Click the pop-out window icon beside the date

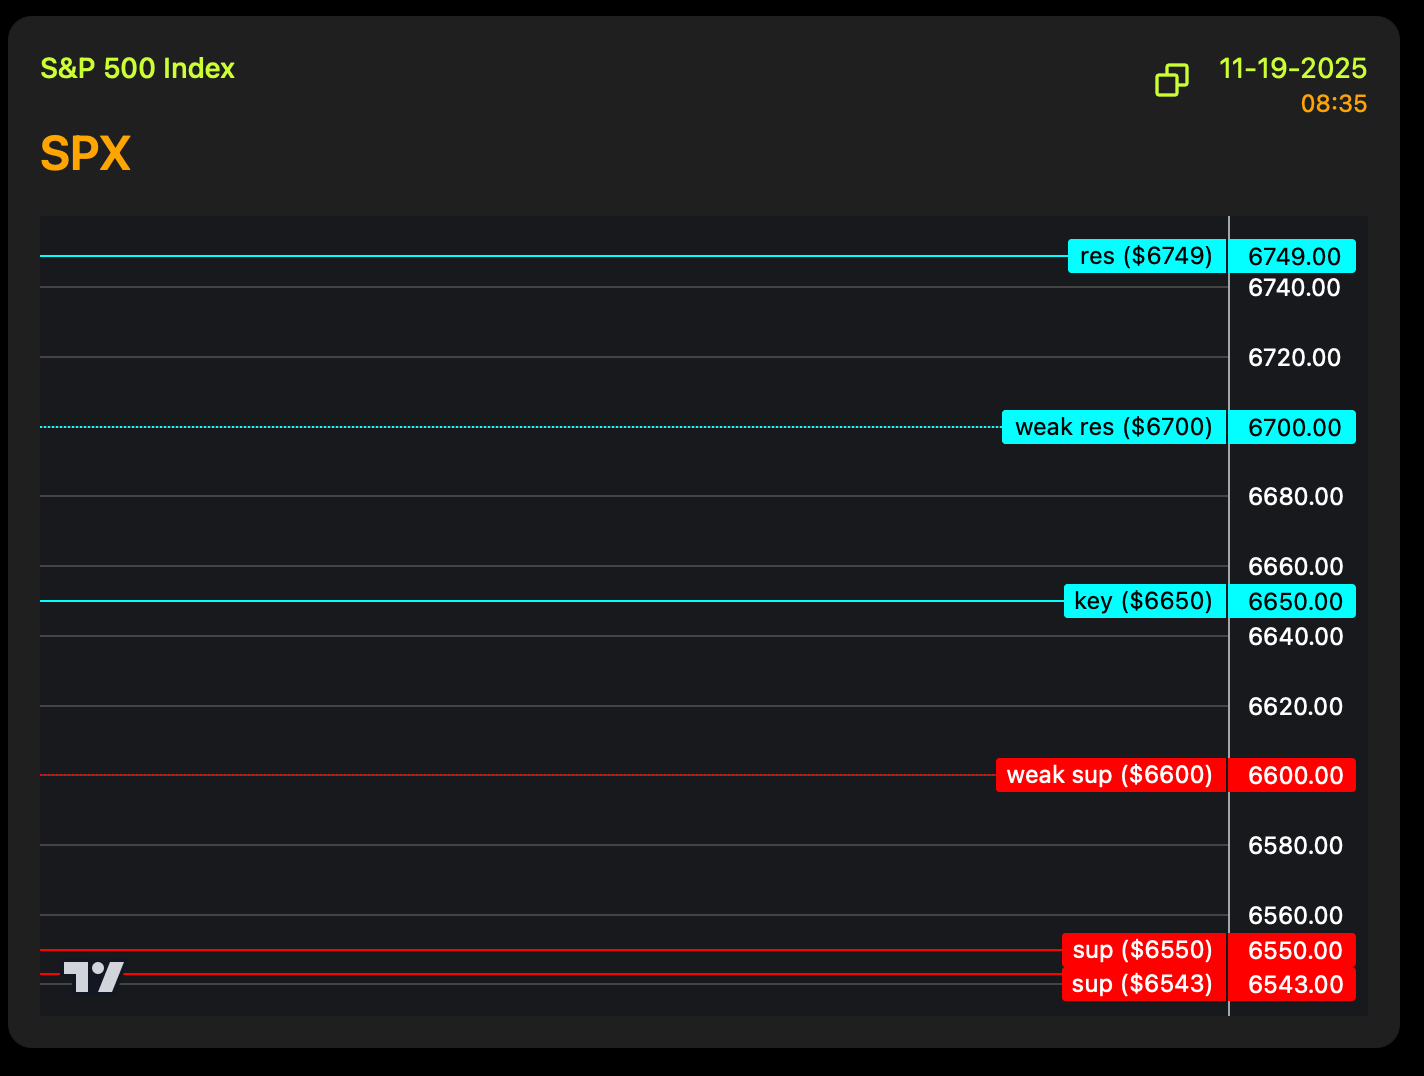click(x=1171, y=80)
